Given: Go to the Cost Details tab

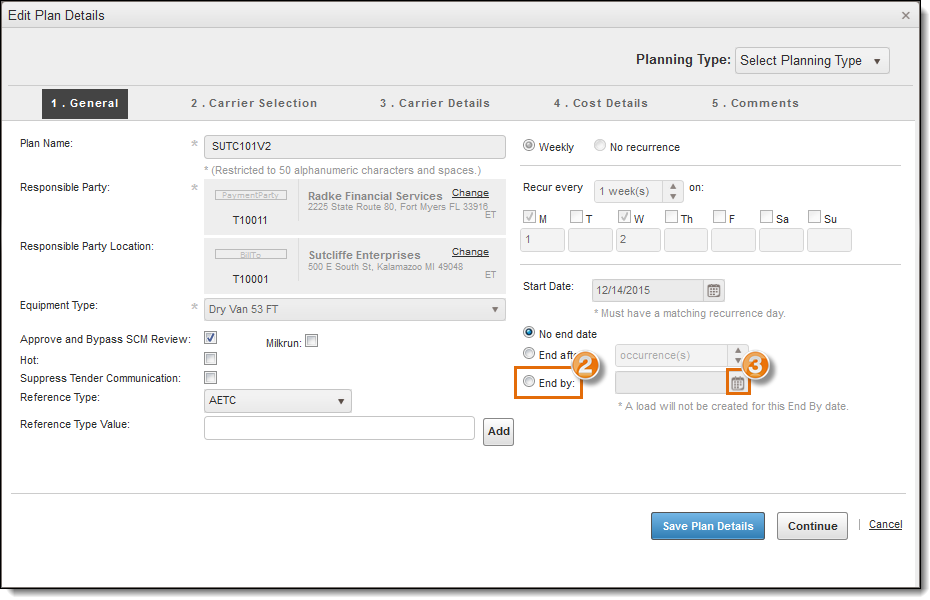Looking at the screenshot, I should (x=600, y=103).
